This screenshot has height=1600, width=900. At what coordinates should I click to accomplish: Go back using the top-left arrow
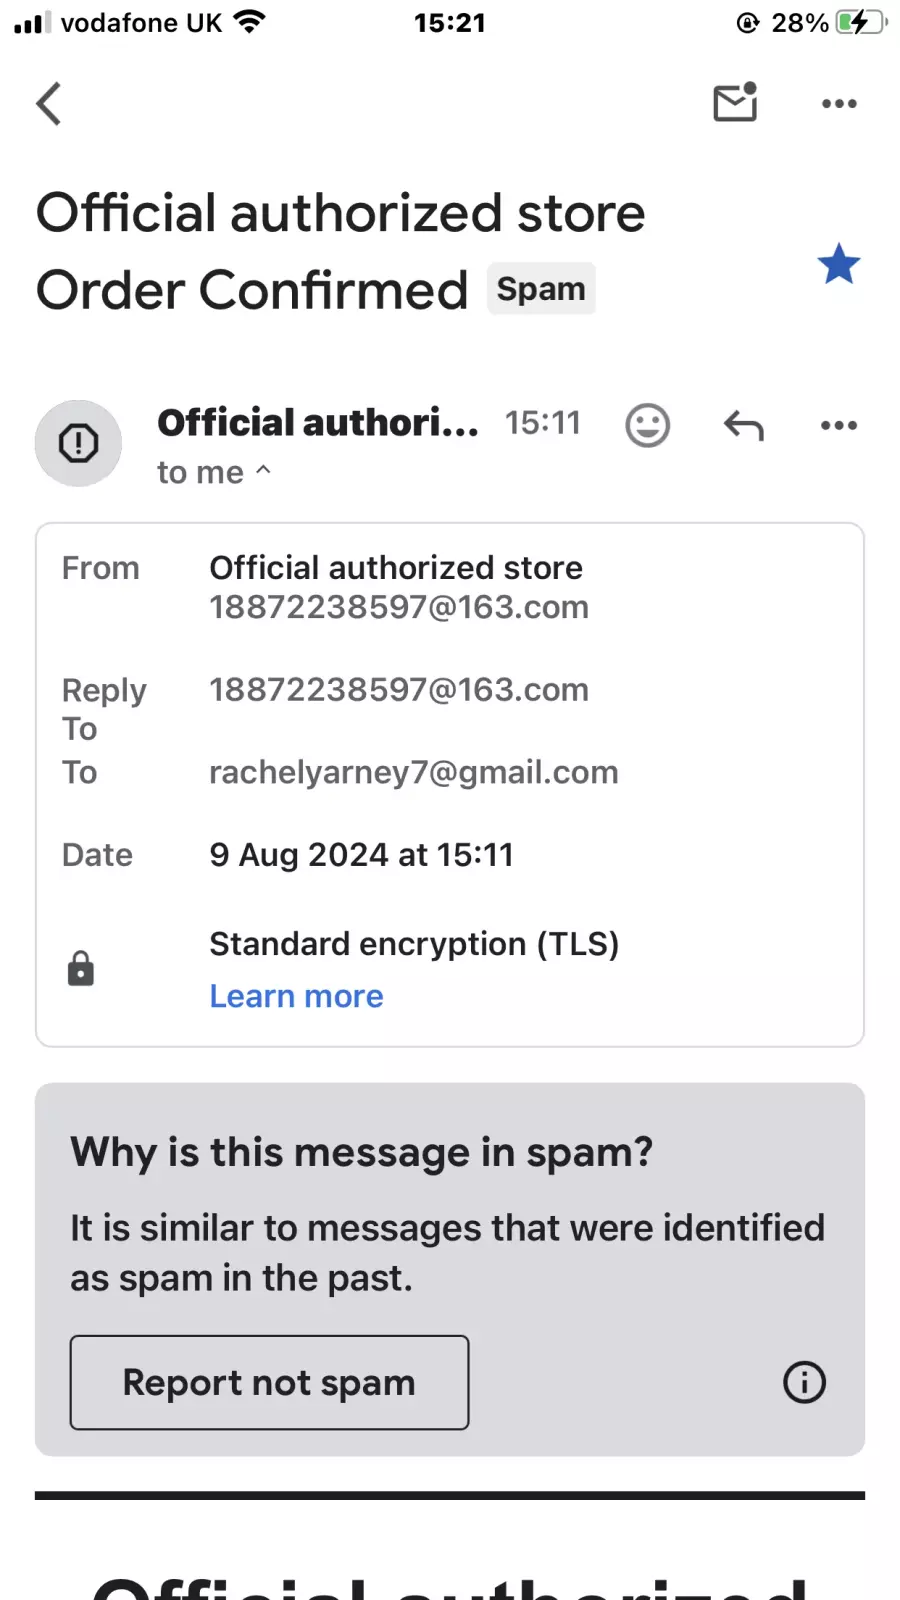tap(49, 103)
